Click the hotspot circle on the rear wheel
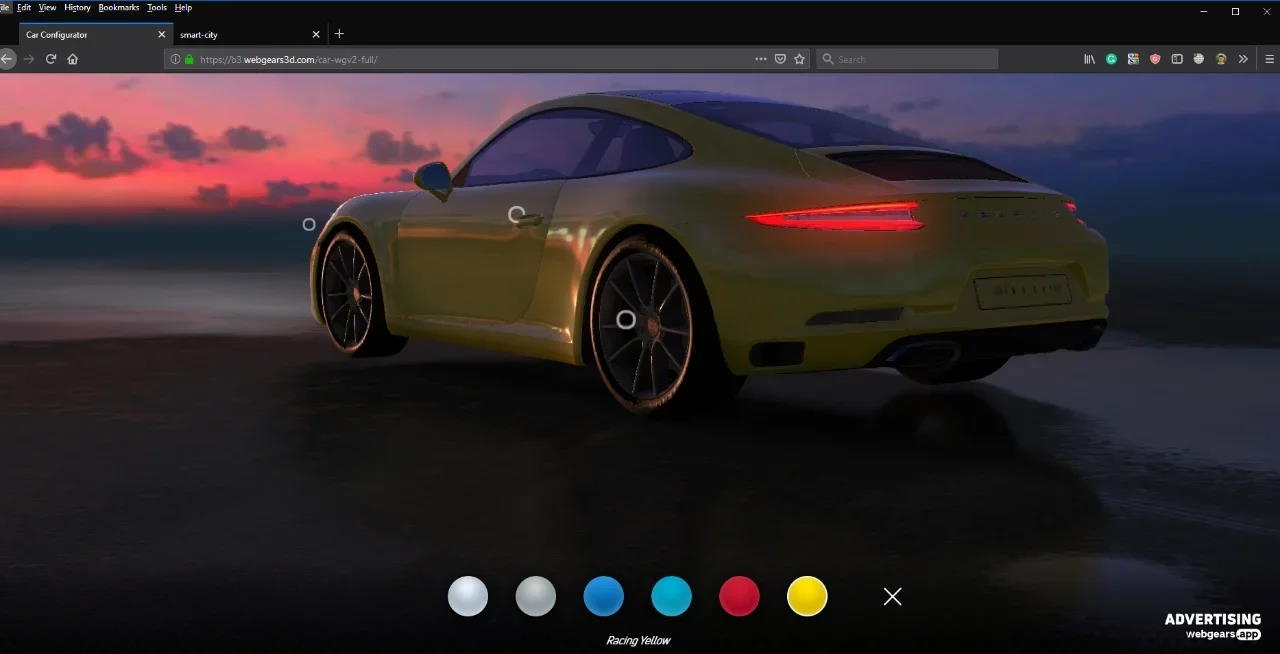1280x654 pixels. 626,320
